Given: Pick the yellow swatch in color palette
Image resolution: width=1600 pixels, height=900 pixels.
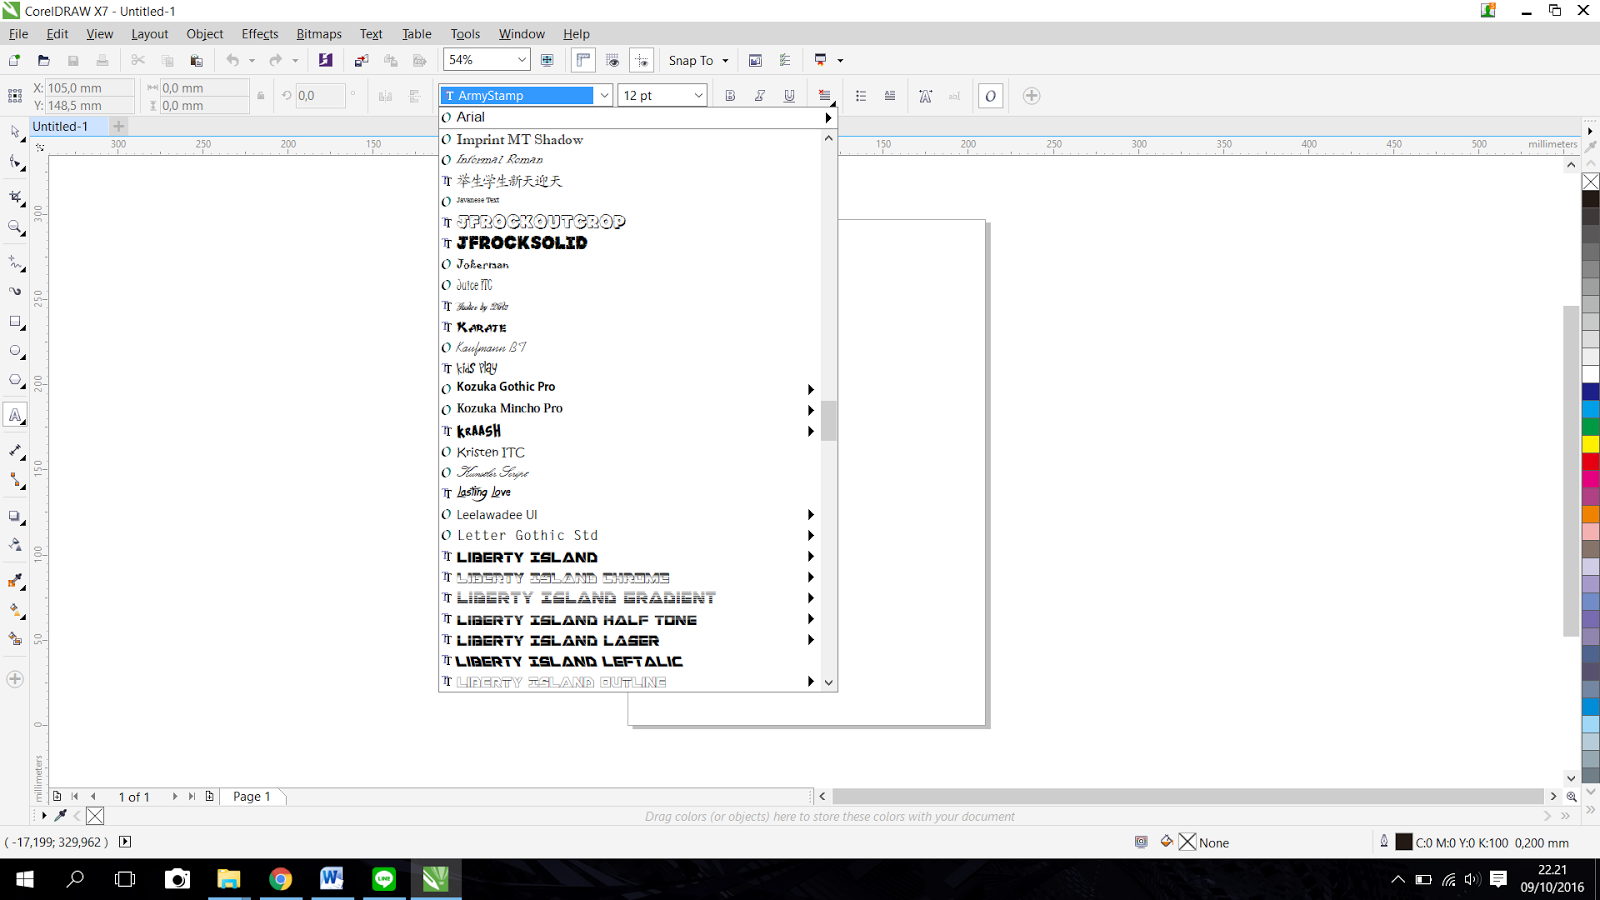Looking at the screenshot, I should 1591,444.
